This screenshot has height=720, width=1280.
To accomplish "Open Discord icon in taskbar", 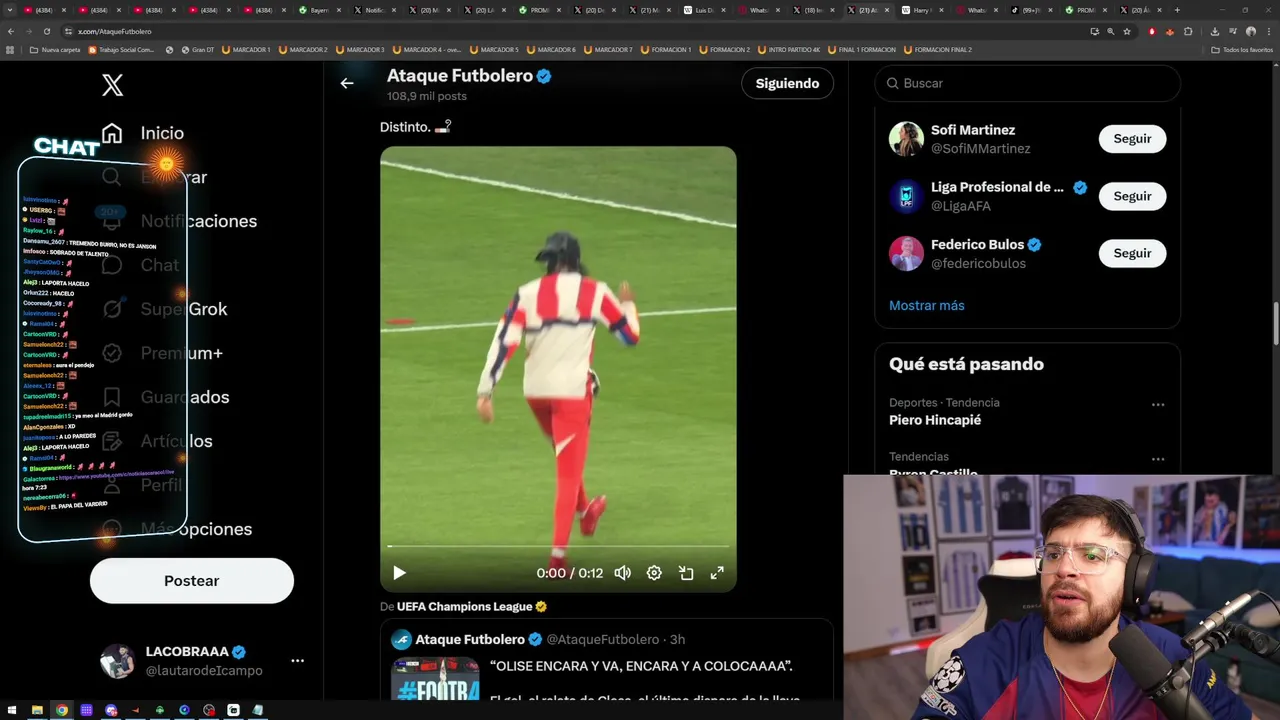I will tap(111, 710).
